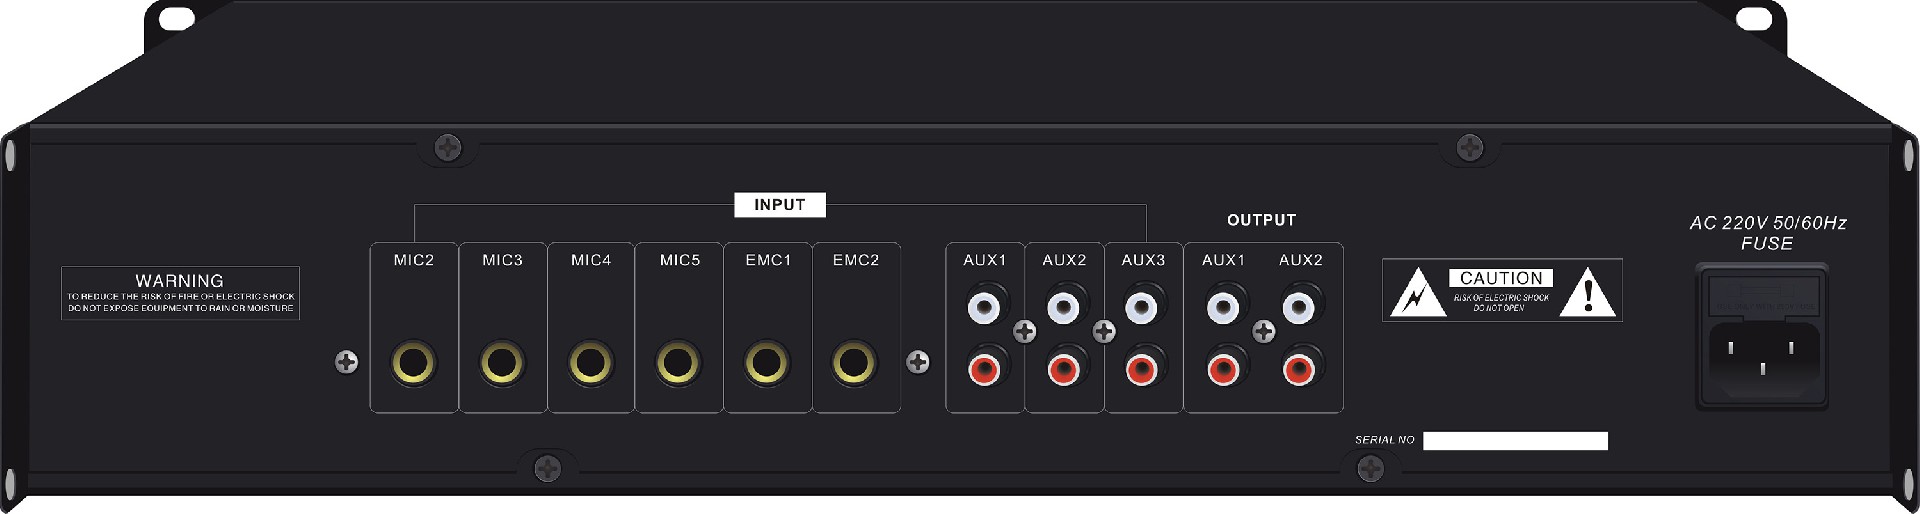Click the MIC4 input jack
Screen dimensions: 1920x514
(590, 363)
